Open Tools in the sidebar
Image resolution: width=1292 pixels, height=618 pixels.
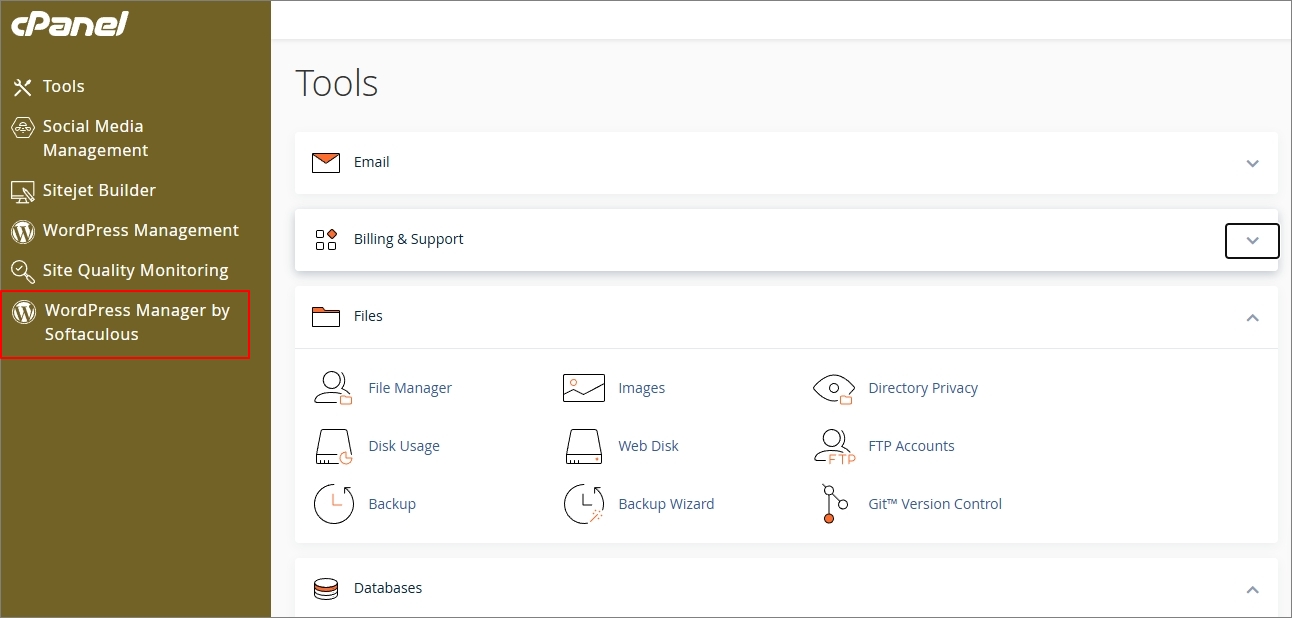pos(63,87)
